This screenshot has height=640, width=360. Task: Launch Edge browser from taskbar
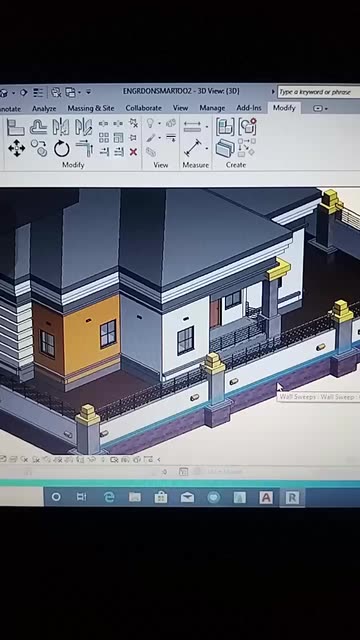(x=108, y=497)
